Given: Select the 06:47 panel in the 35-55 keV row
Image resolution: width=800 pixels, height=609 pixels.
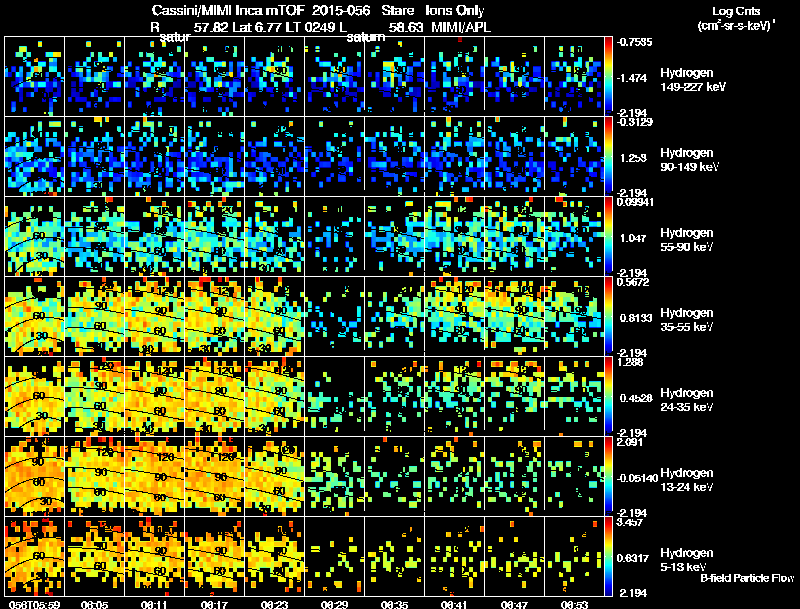Looking at the screenshot, I should 514,316.
